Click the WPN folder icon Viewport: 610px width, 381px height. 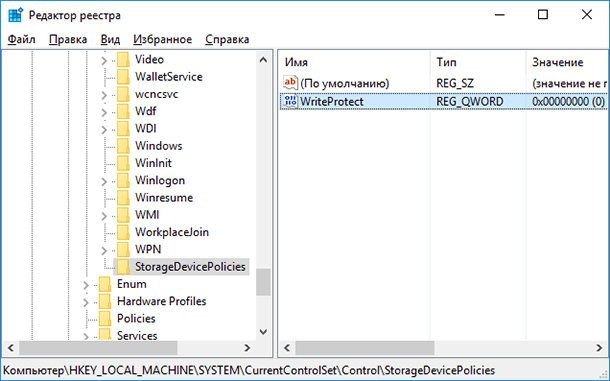point(123,249)
